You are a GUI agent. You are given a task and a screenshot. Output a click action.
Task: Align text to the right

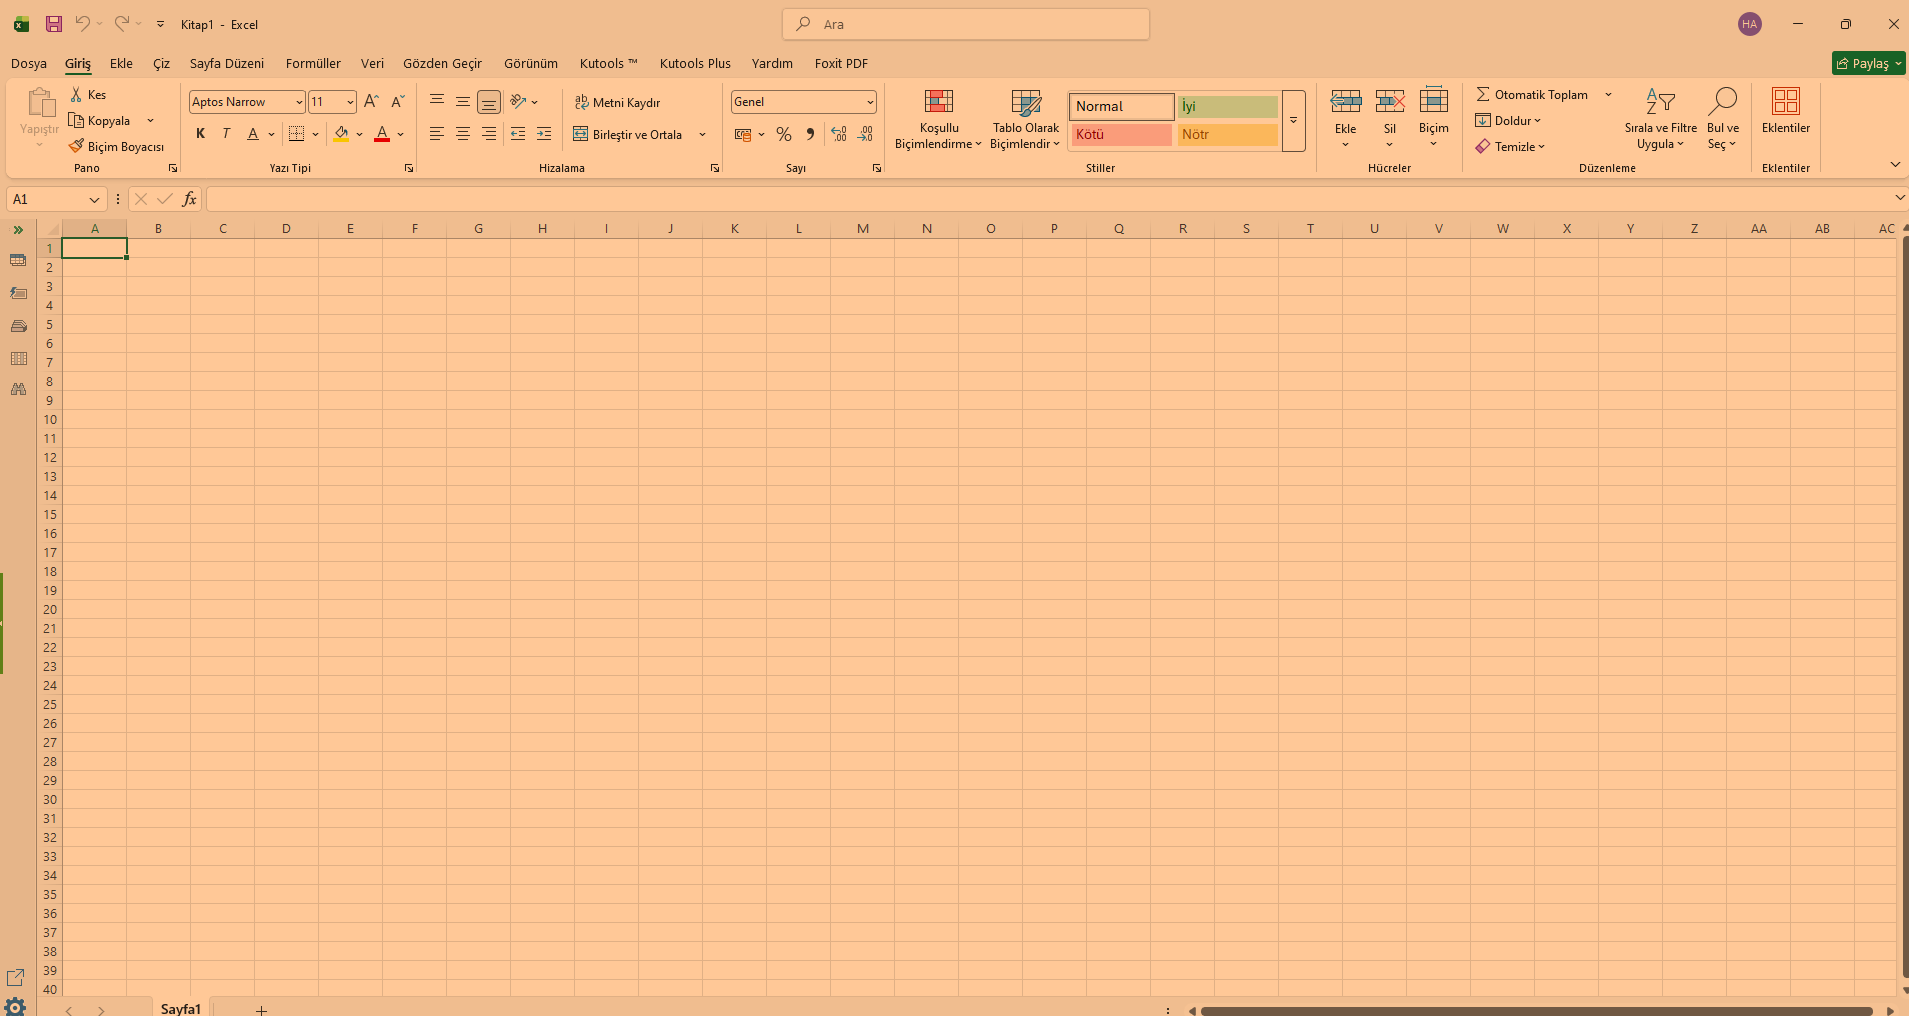[x=489, y=134]
